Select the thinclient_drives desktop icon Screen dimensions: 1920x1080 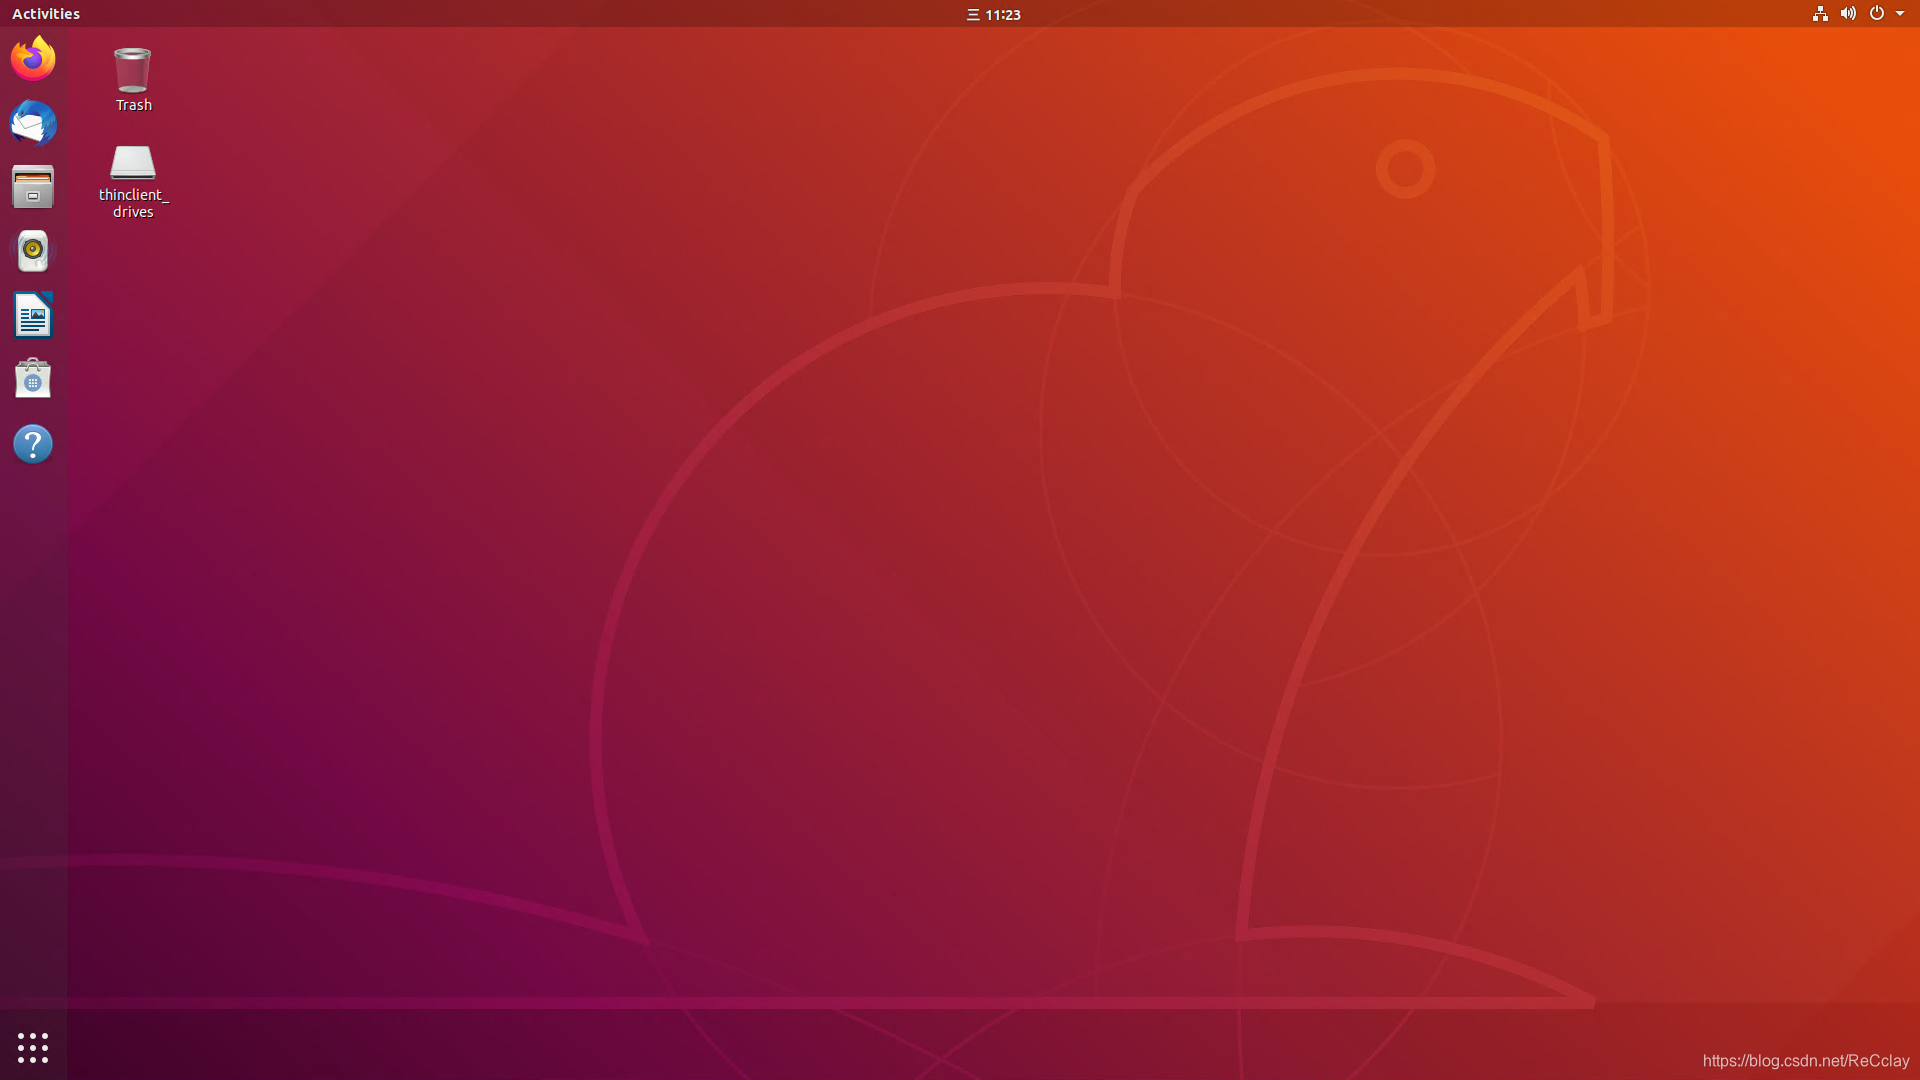point(132,162)
